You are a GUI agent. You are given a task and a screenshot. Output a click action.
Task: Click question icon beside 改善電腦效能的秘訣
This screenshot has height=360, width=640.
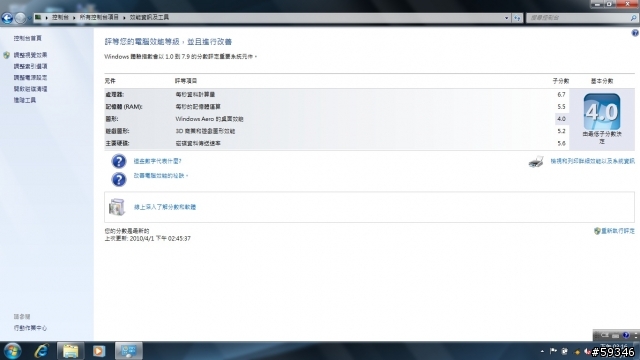[119, 179]
